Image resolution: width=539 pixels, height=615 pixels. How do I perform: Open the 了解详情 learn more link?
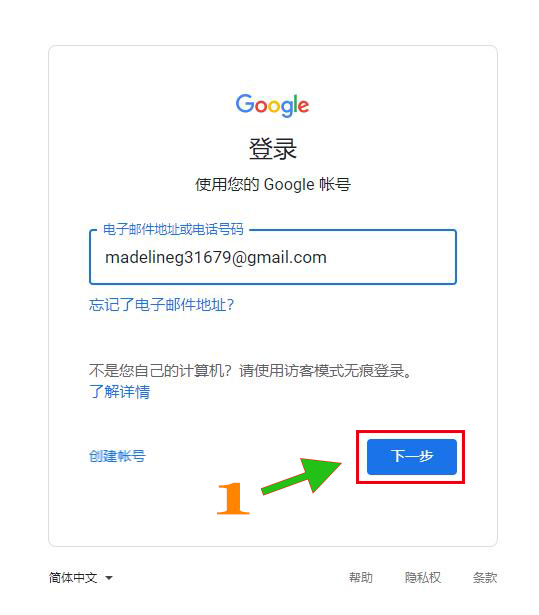point(119,391)
